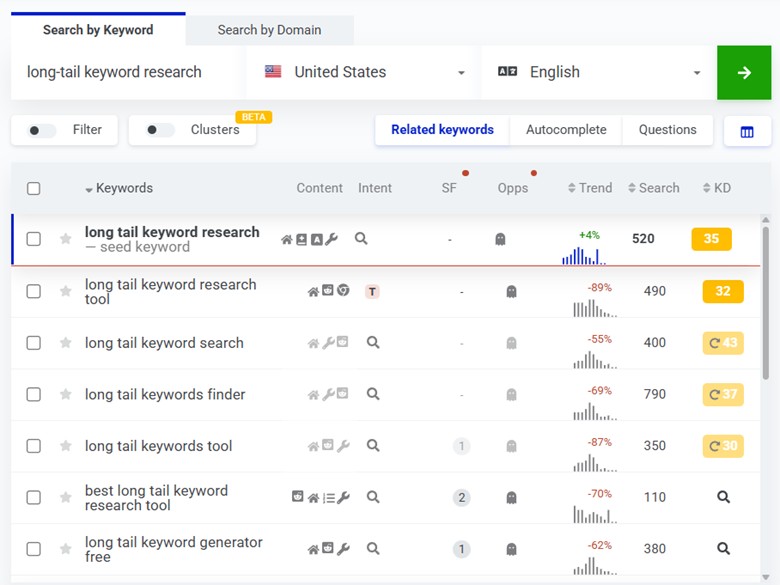Star 'long tail keyword generator free' row
This screenshot has width=780, height=585.
(65, 549)
